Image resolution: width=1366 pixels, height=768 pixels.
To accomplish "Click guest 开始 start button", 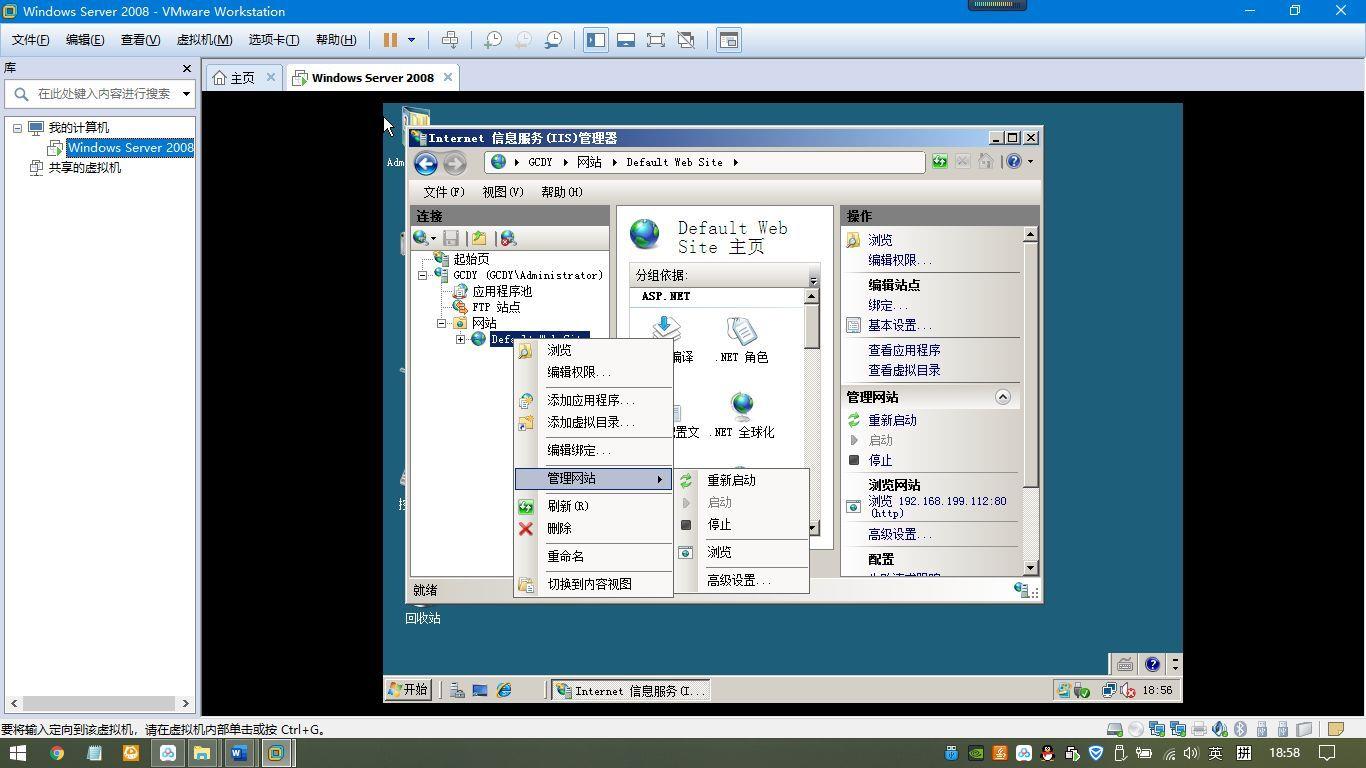I will click(409, 690).
